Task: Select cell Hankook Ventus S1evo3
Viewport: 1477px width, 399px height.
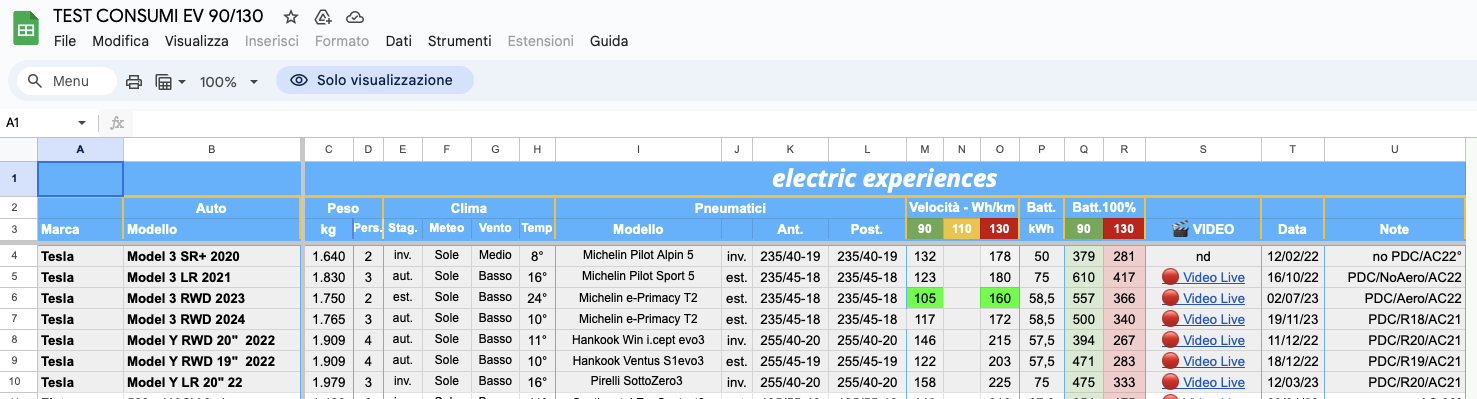Action: point(638,361)
